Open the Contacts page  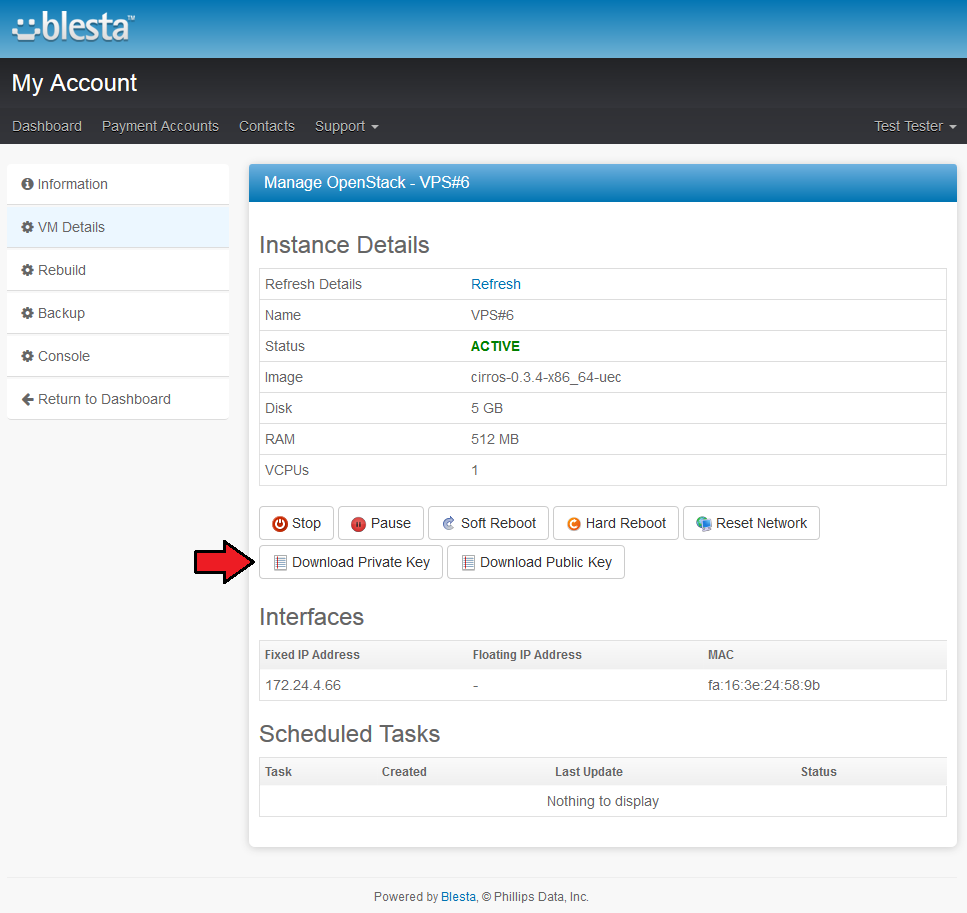pyautogui.click(x=267, y=126)
